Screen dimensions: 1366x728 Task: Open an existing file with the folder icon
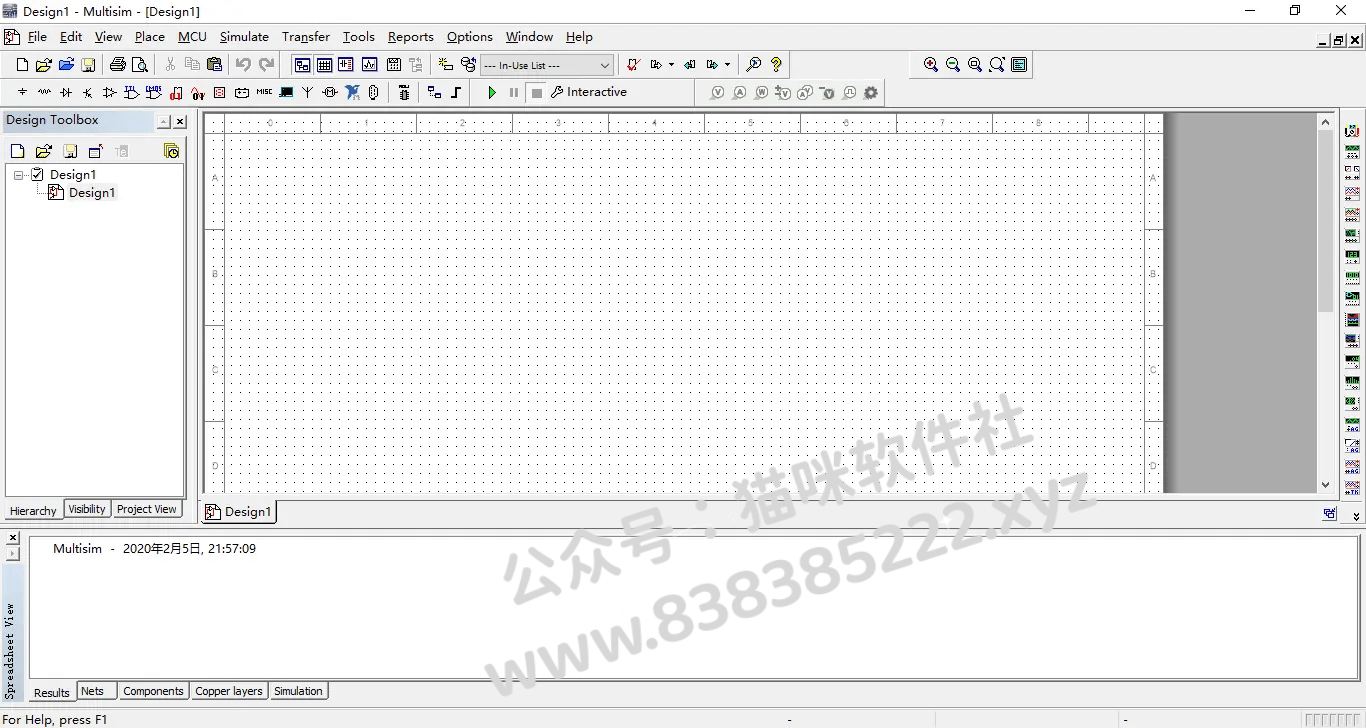pyautogui.click(x=44, y=65)
